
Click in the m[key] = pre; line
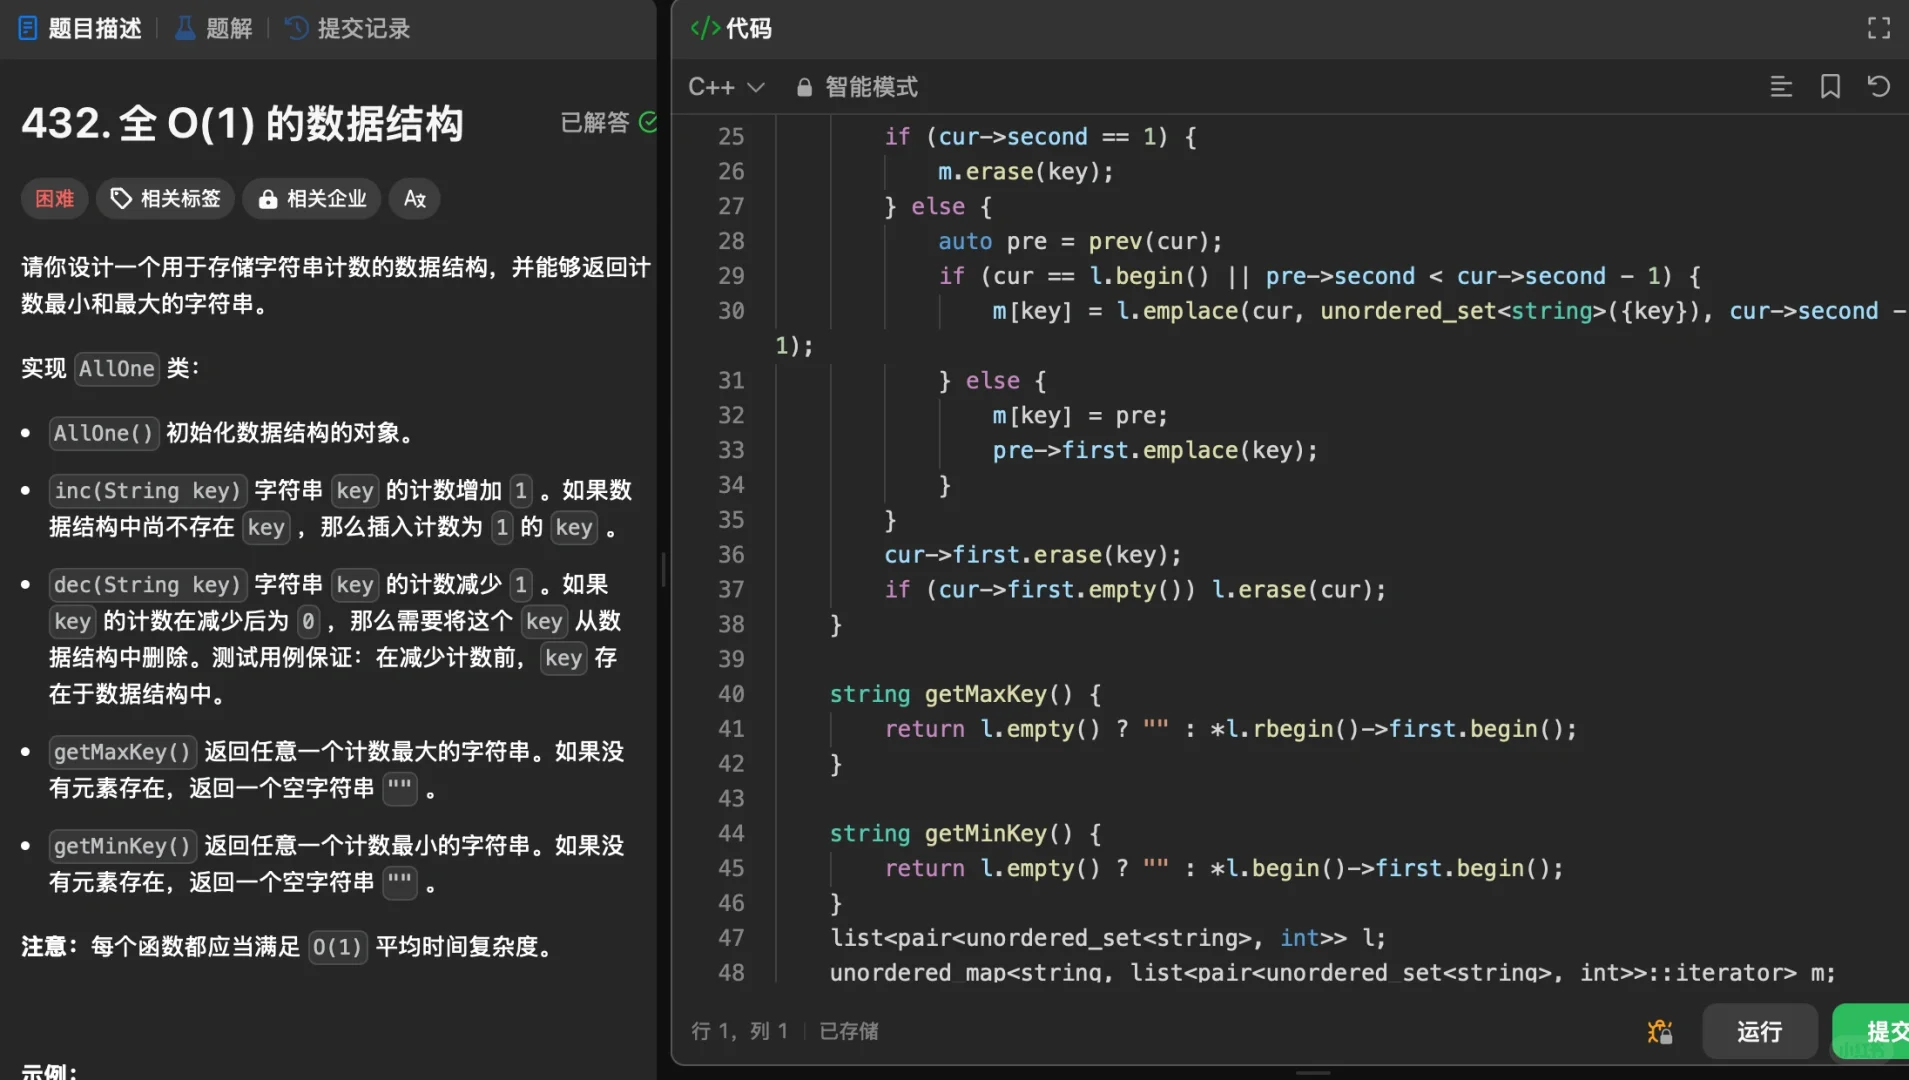pos(1080,415)
